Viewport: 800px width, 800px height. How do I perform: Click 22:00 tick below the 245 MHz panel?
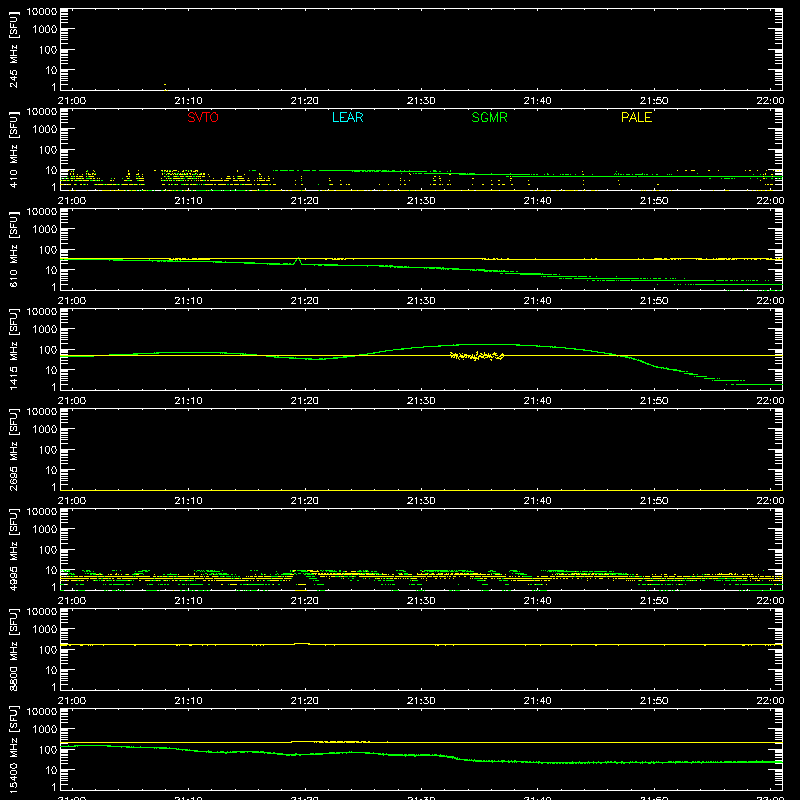(770, 101)
